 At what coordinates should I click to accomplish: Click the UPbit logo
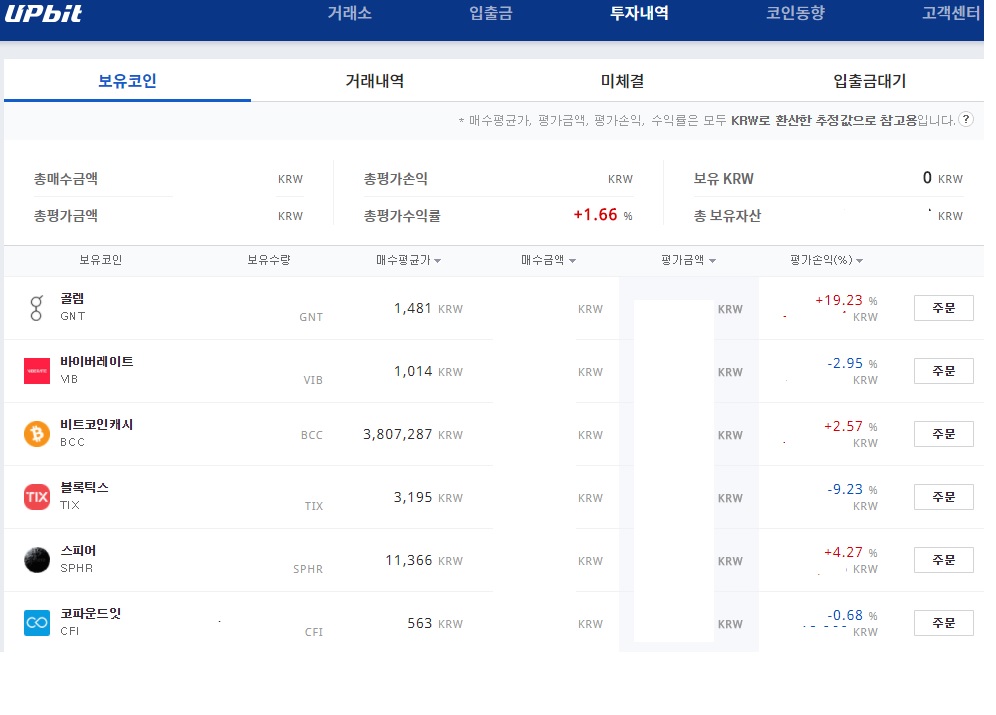pyautogui.click(x=43, y=14)
